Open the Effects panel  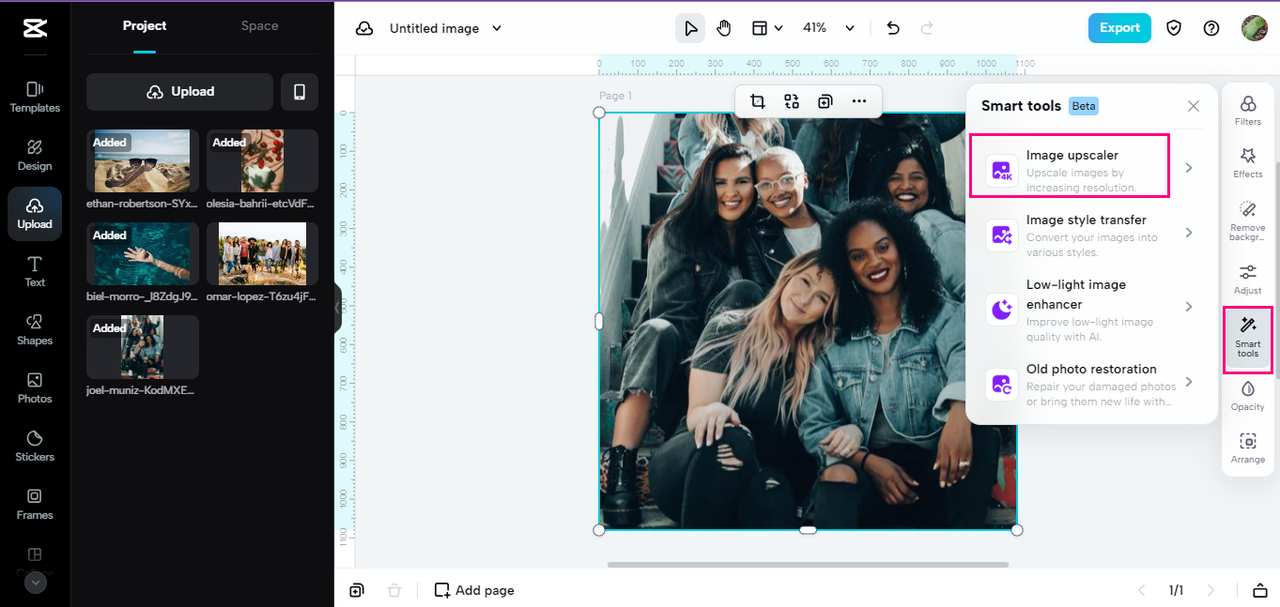click(1247, 163)
